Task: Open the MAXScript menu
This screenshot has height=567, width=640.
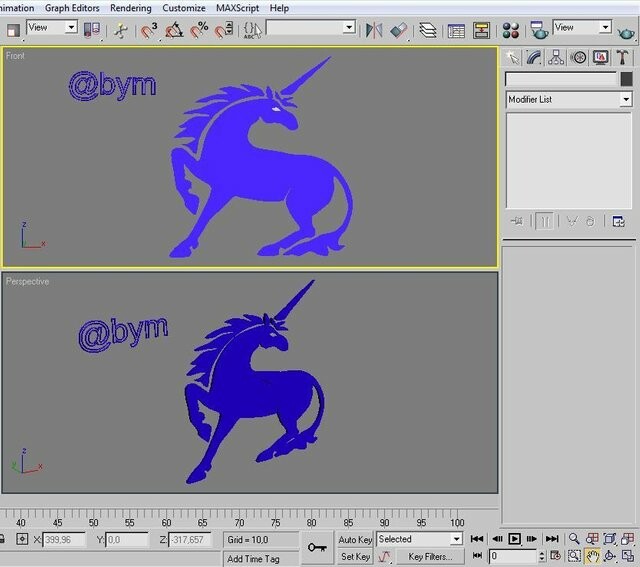Action: tap(238, 8)
